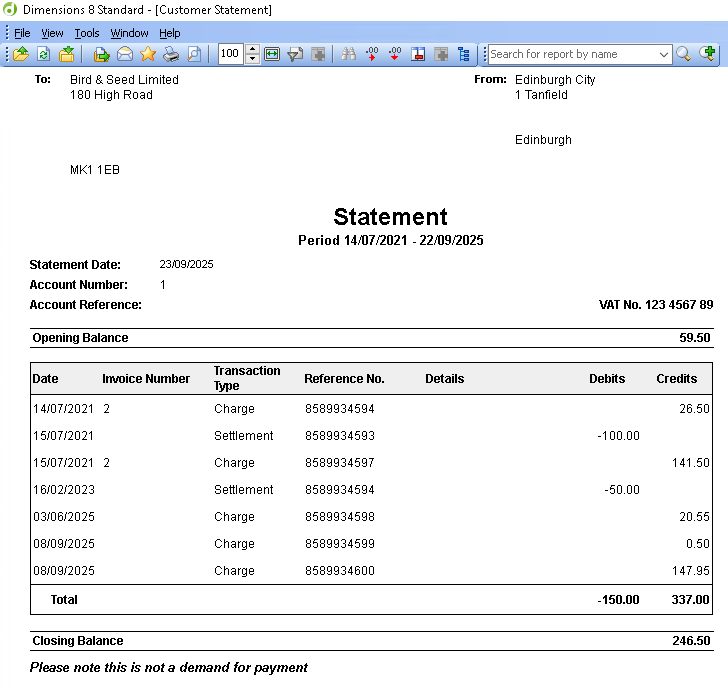Print the customer statement
Viewport: 728px width, 691px height.
(x=171, y=54)
